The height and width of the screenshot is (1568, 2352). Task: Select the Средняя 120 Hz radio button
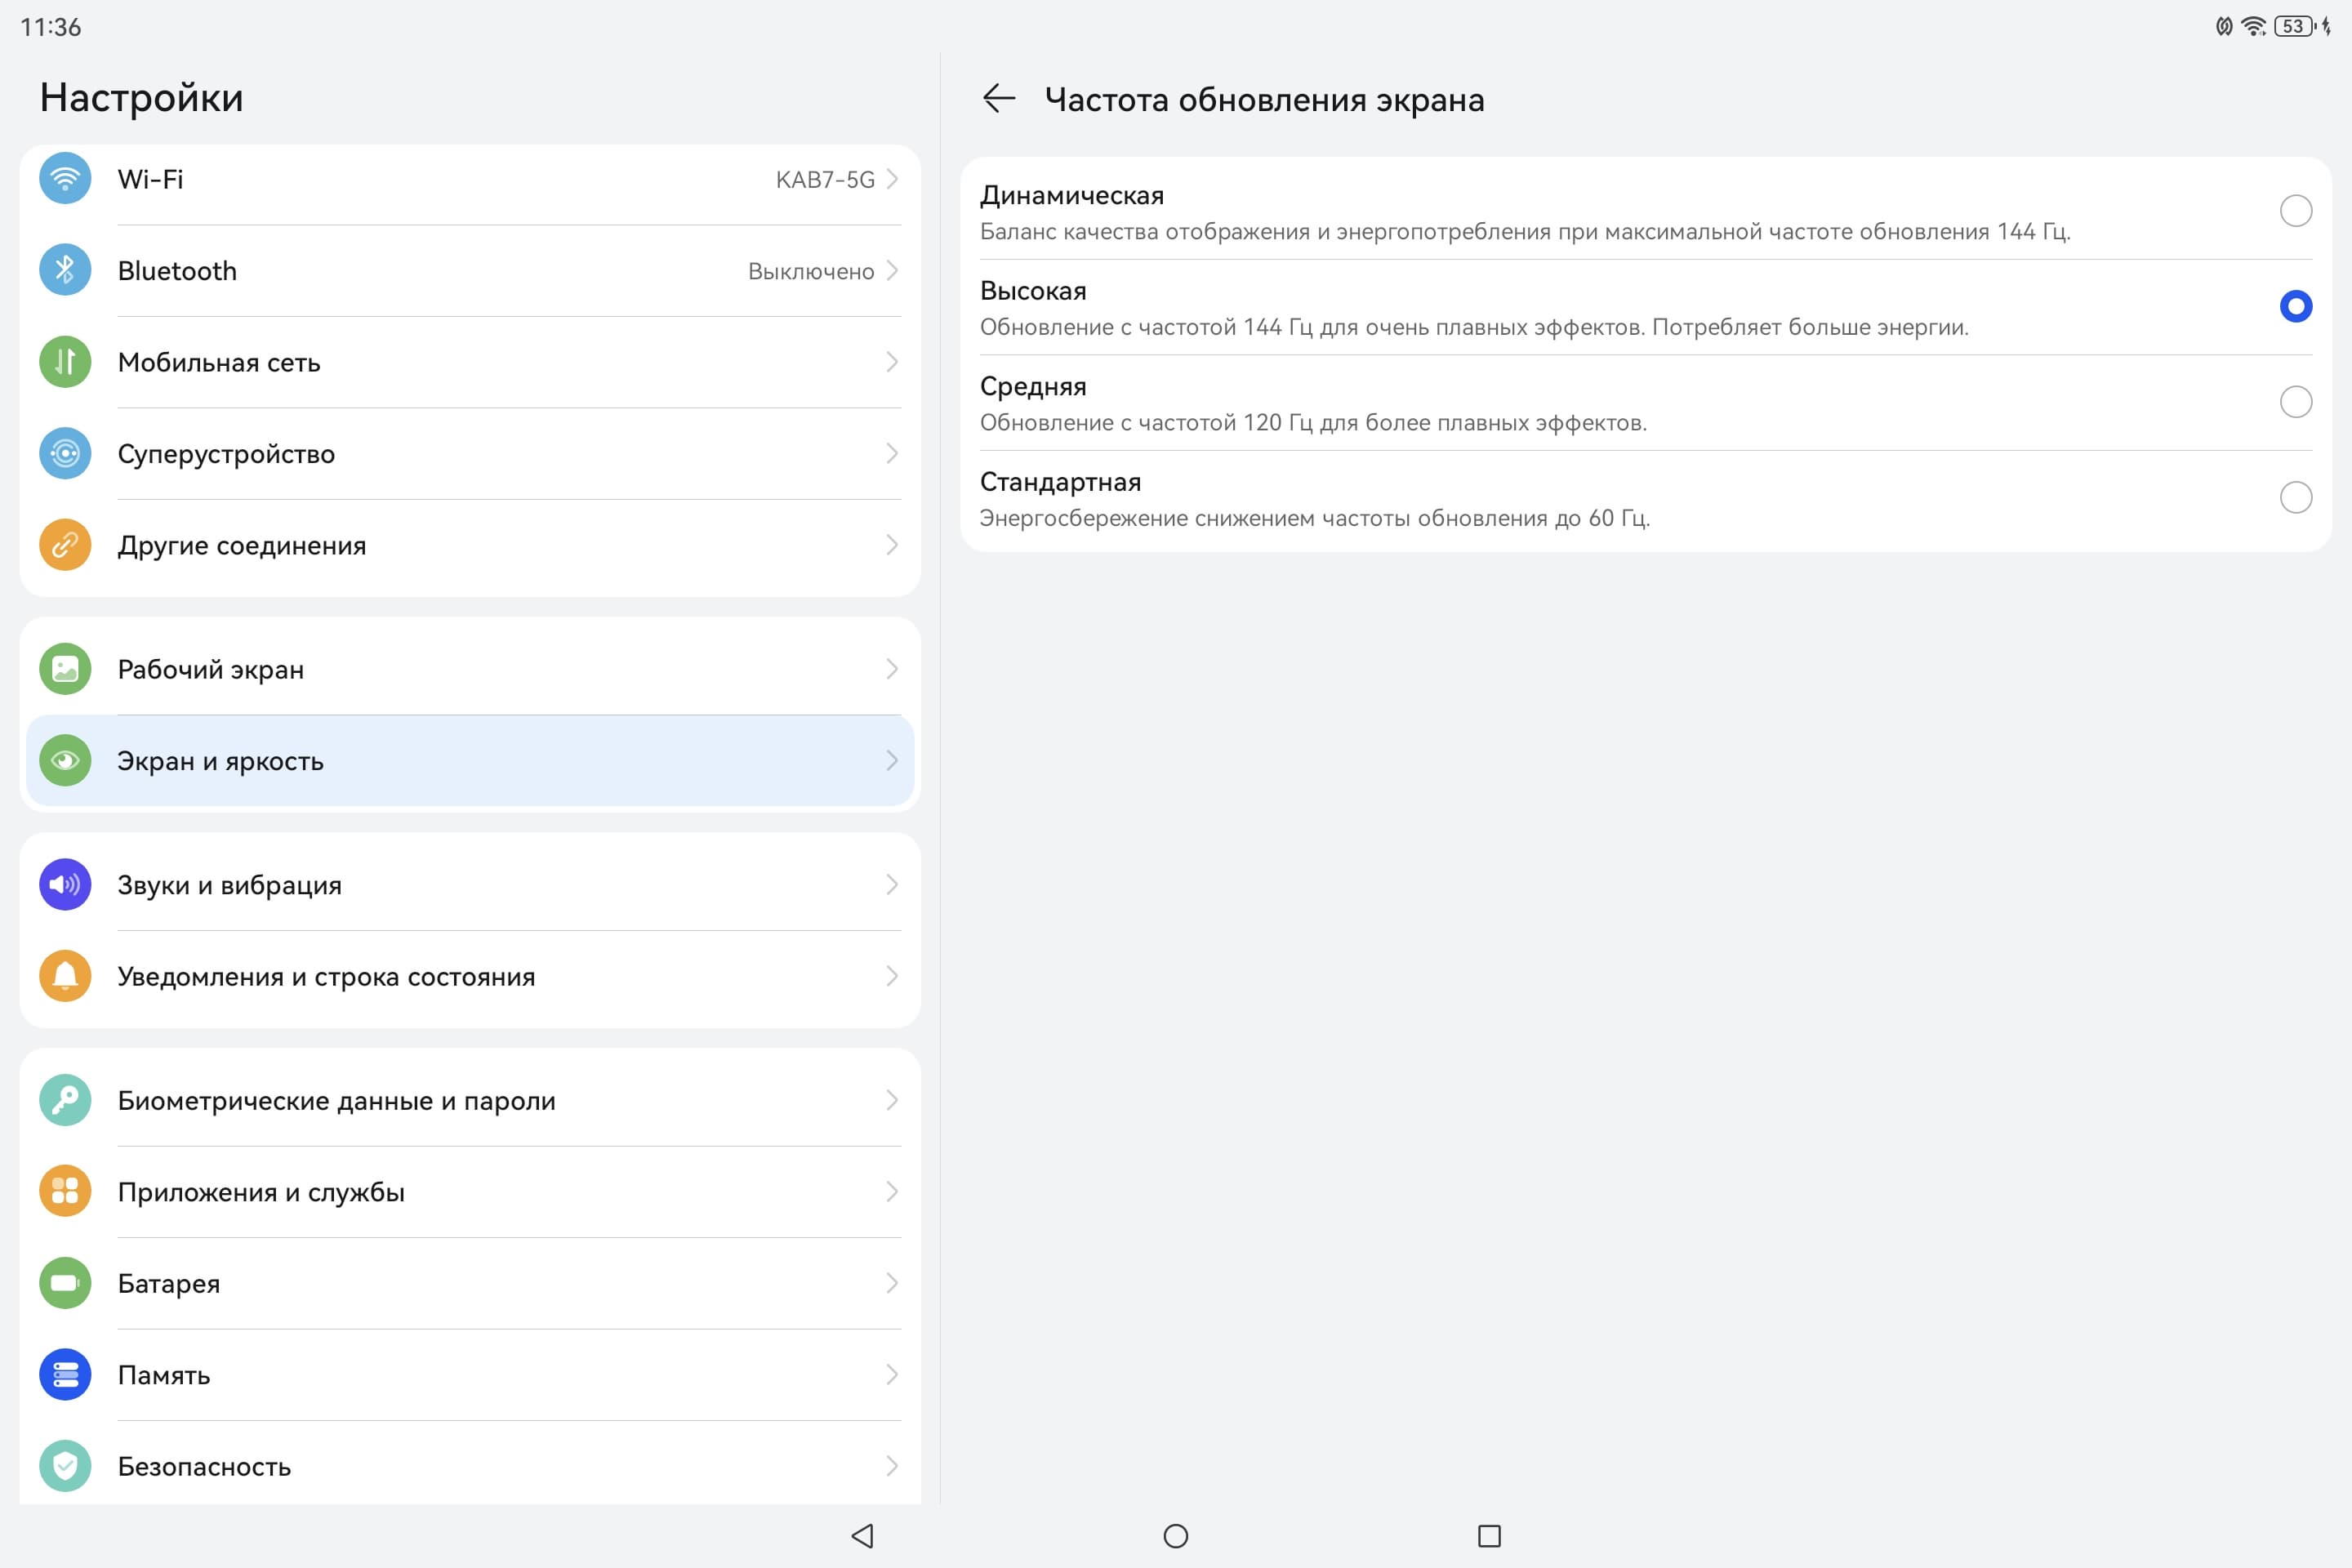coord(2295,402)
